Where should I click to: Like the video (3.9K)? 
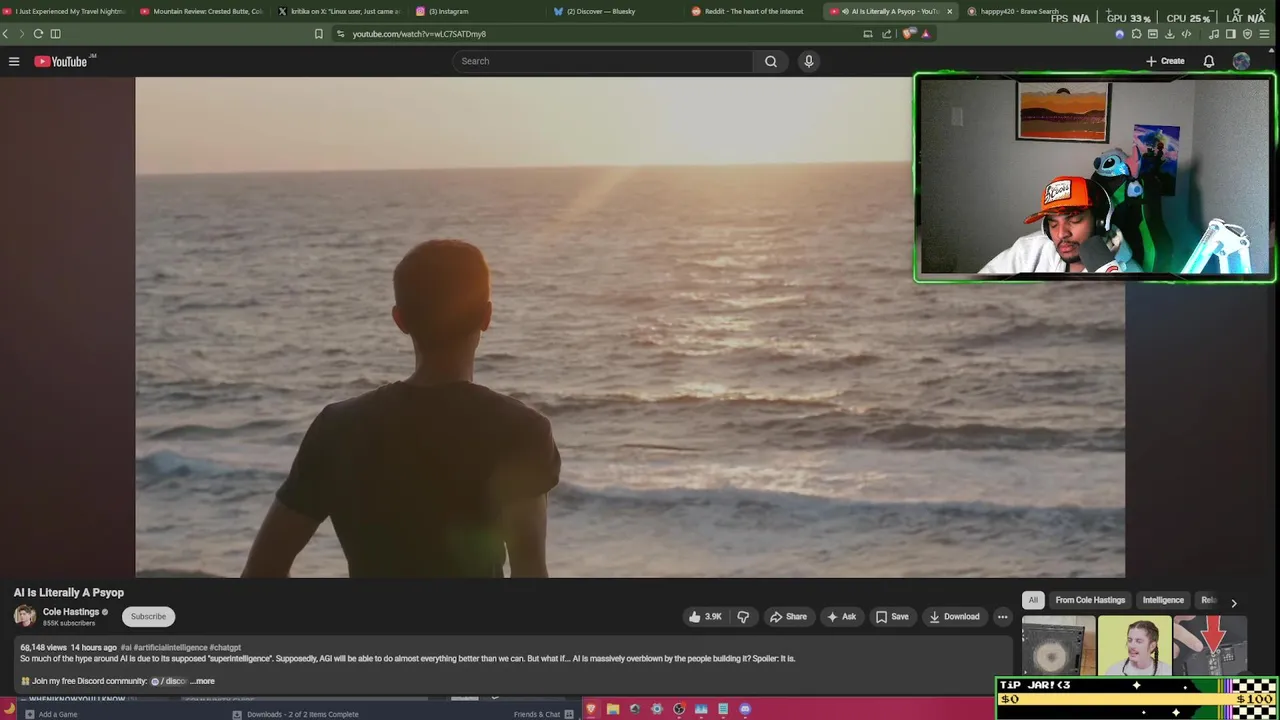705,617
